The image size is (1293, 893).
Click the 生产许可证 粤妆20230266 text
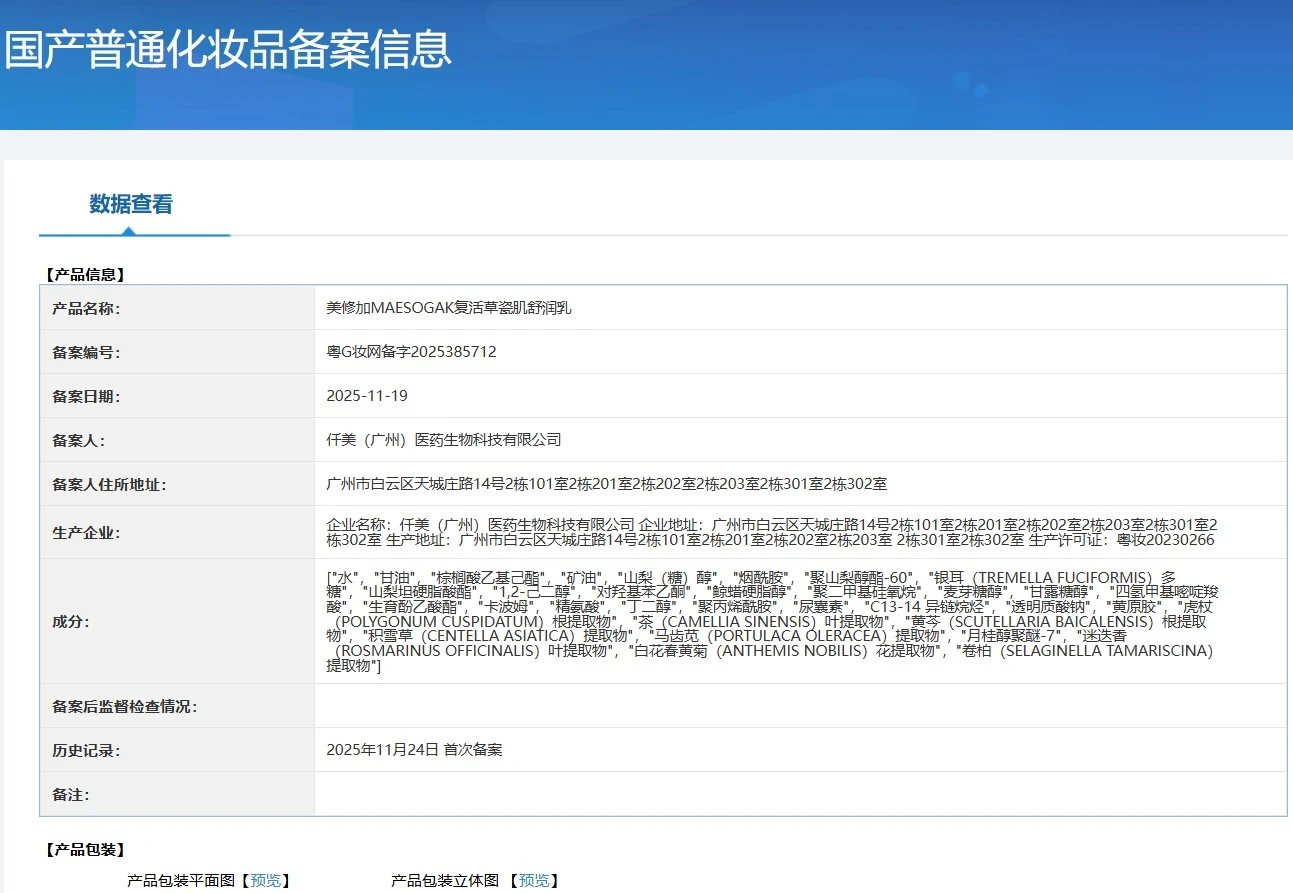1122,541
